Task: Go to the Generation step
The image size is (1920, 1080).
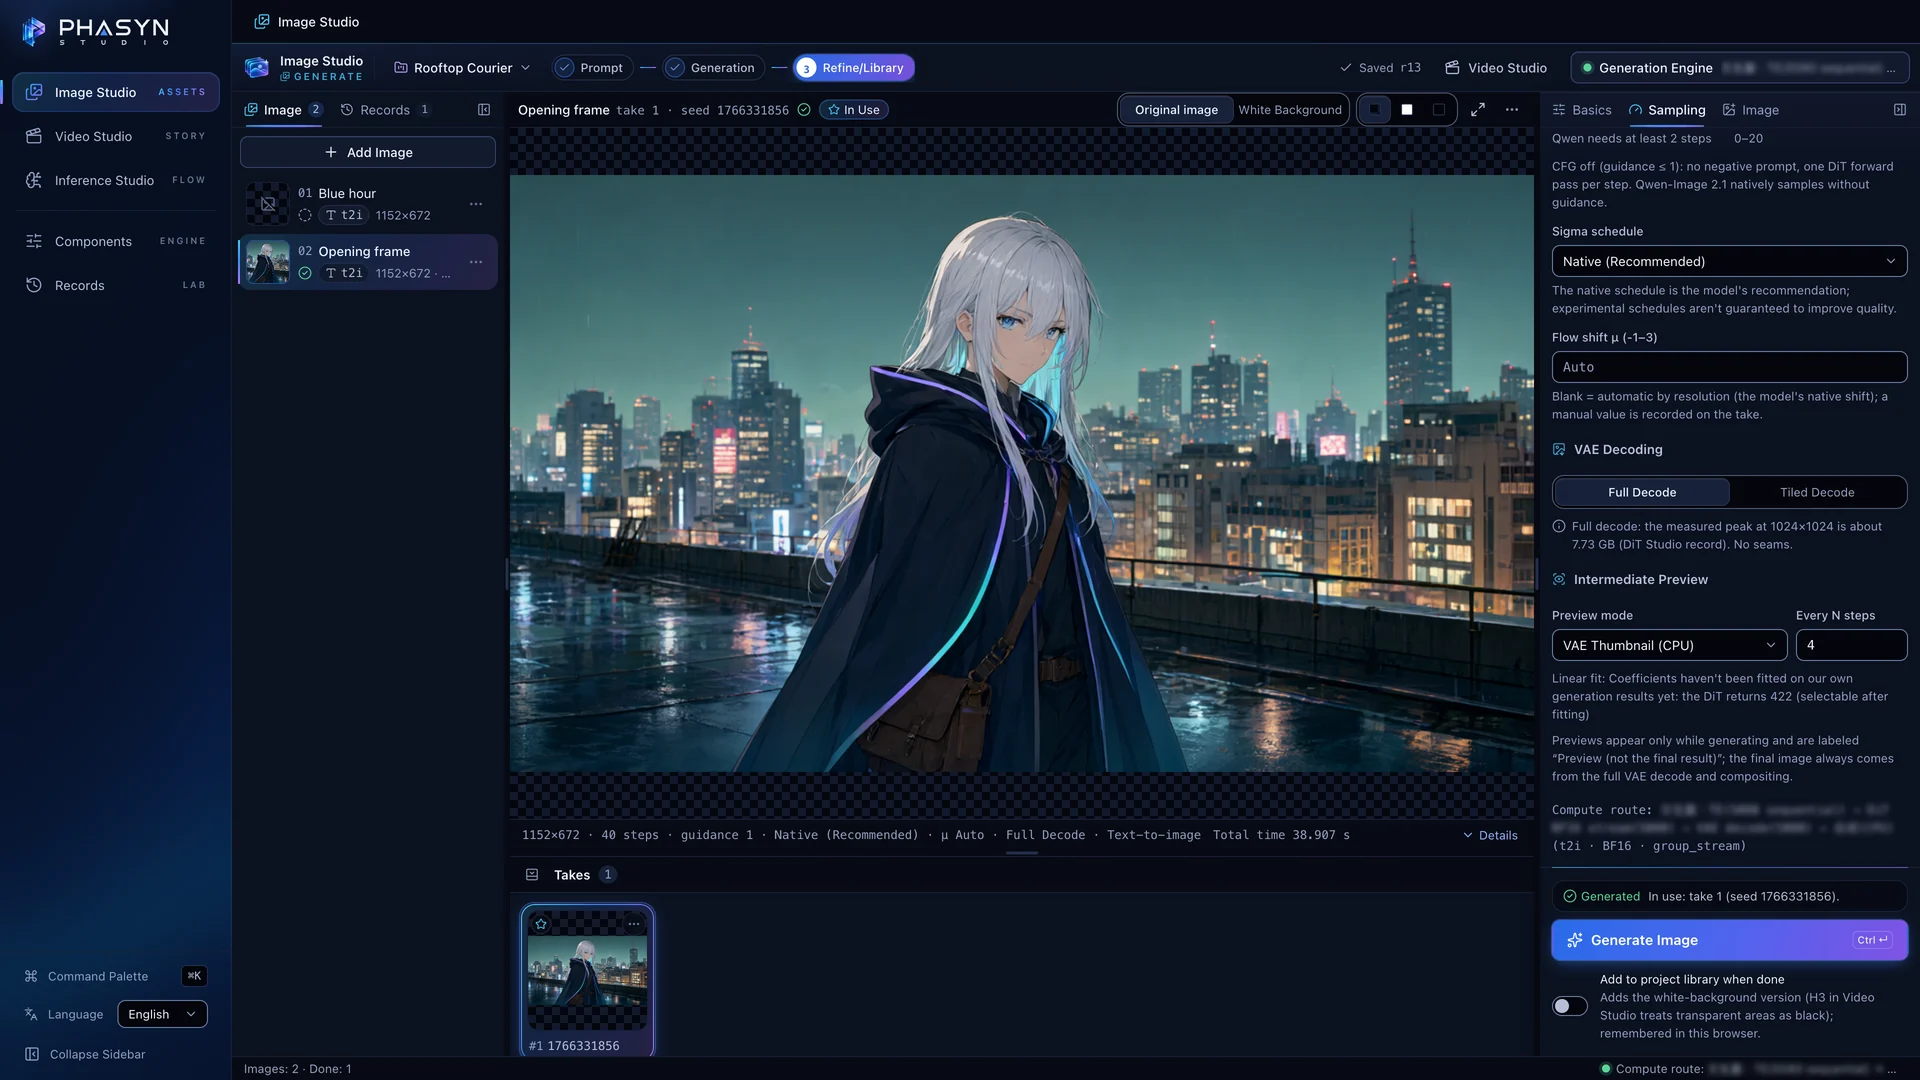Action: 712,68
